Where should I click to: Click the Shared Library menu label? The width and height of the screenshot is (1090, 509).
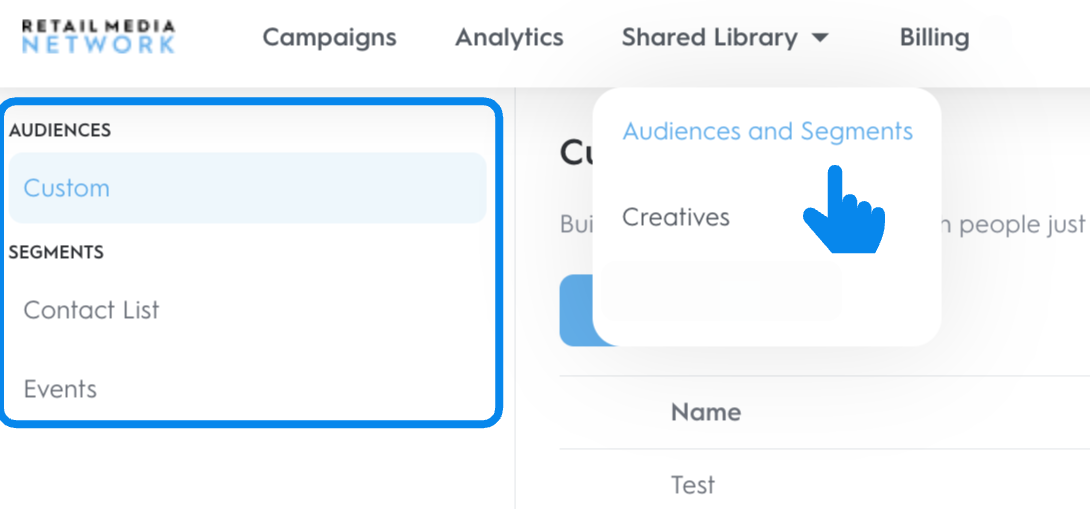pos(709,38)
